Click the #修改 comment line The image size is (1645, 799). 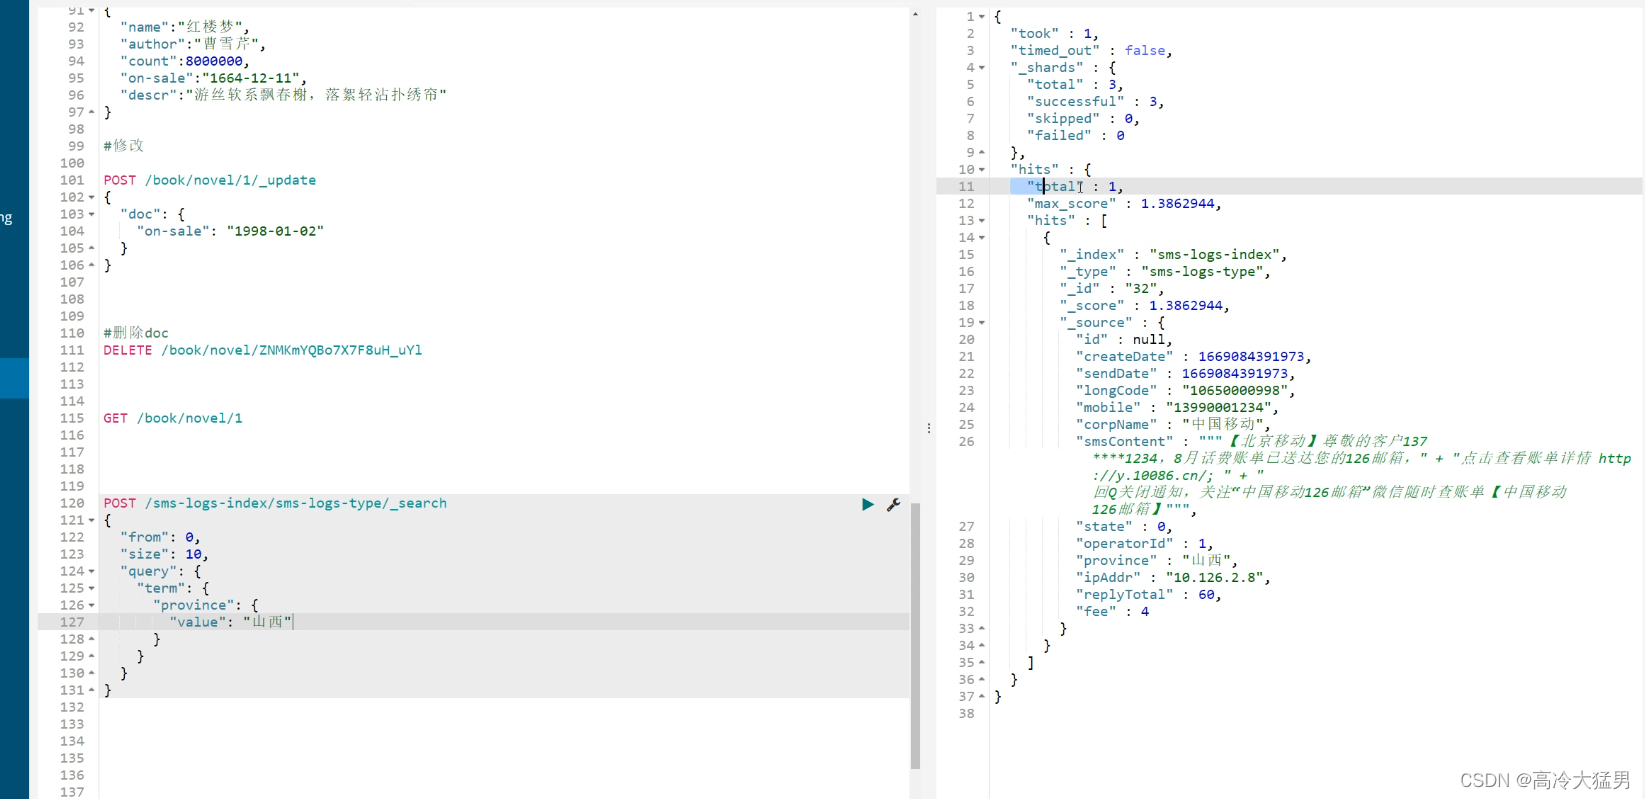coord(124,146)
